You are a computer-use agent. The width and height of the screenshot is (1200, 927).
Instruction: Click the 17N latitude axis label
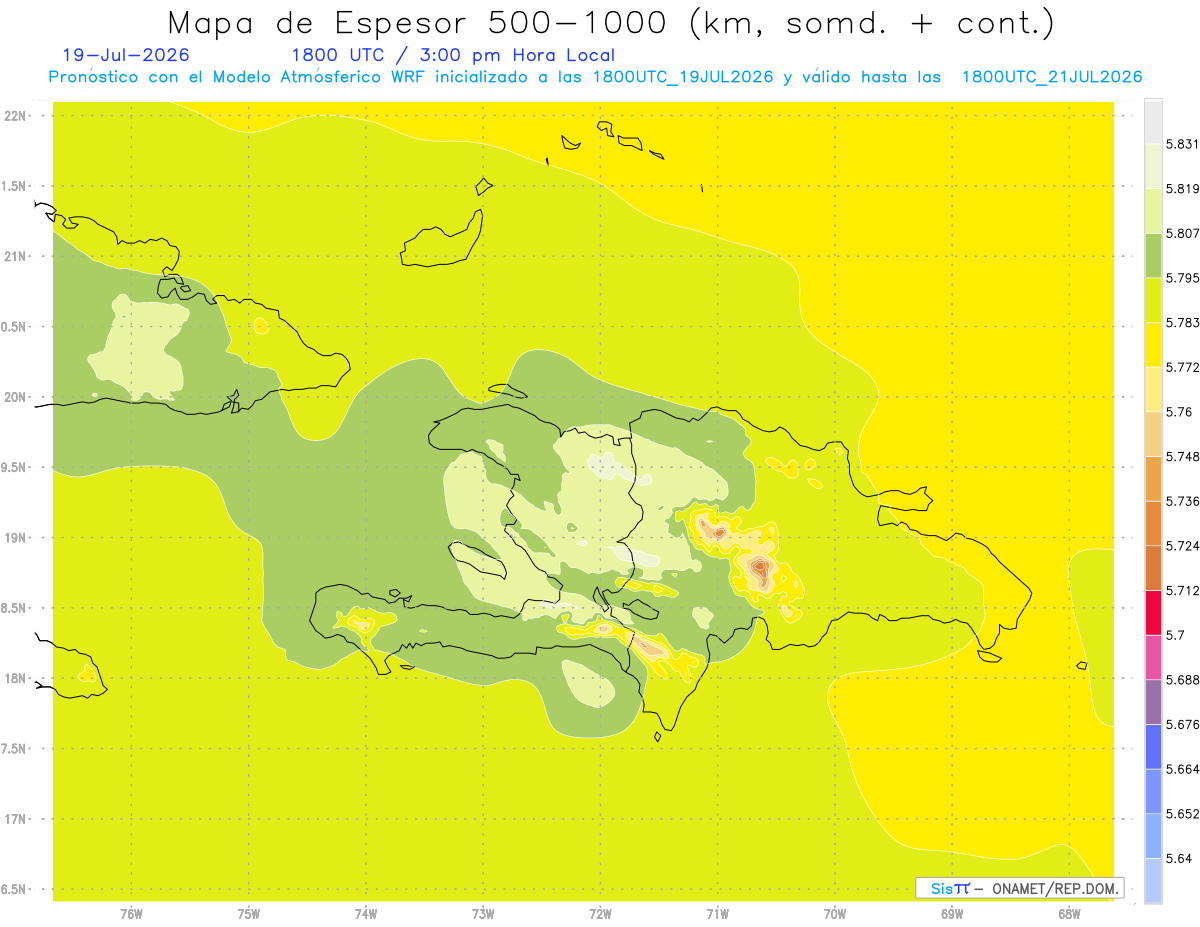pyautogui.click(x=15, y=819)
